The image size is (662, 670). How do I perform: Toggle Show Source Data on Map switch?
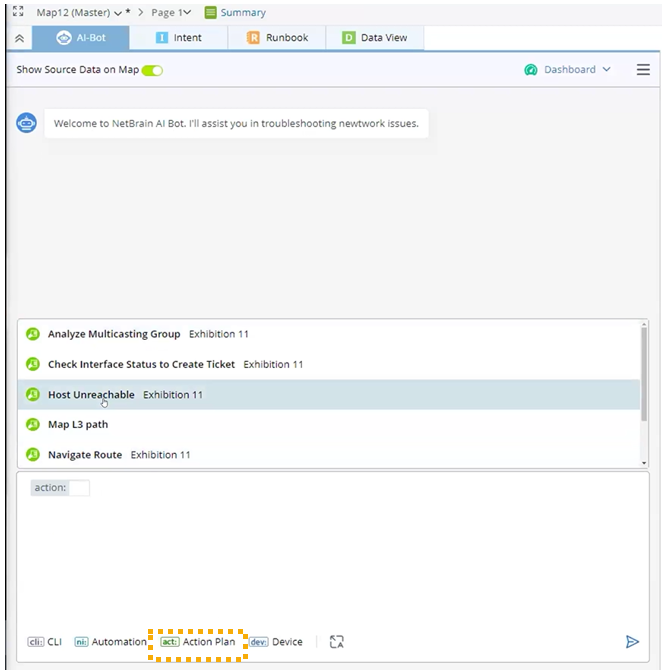pyautogui.click(x=152, y=70)
